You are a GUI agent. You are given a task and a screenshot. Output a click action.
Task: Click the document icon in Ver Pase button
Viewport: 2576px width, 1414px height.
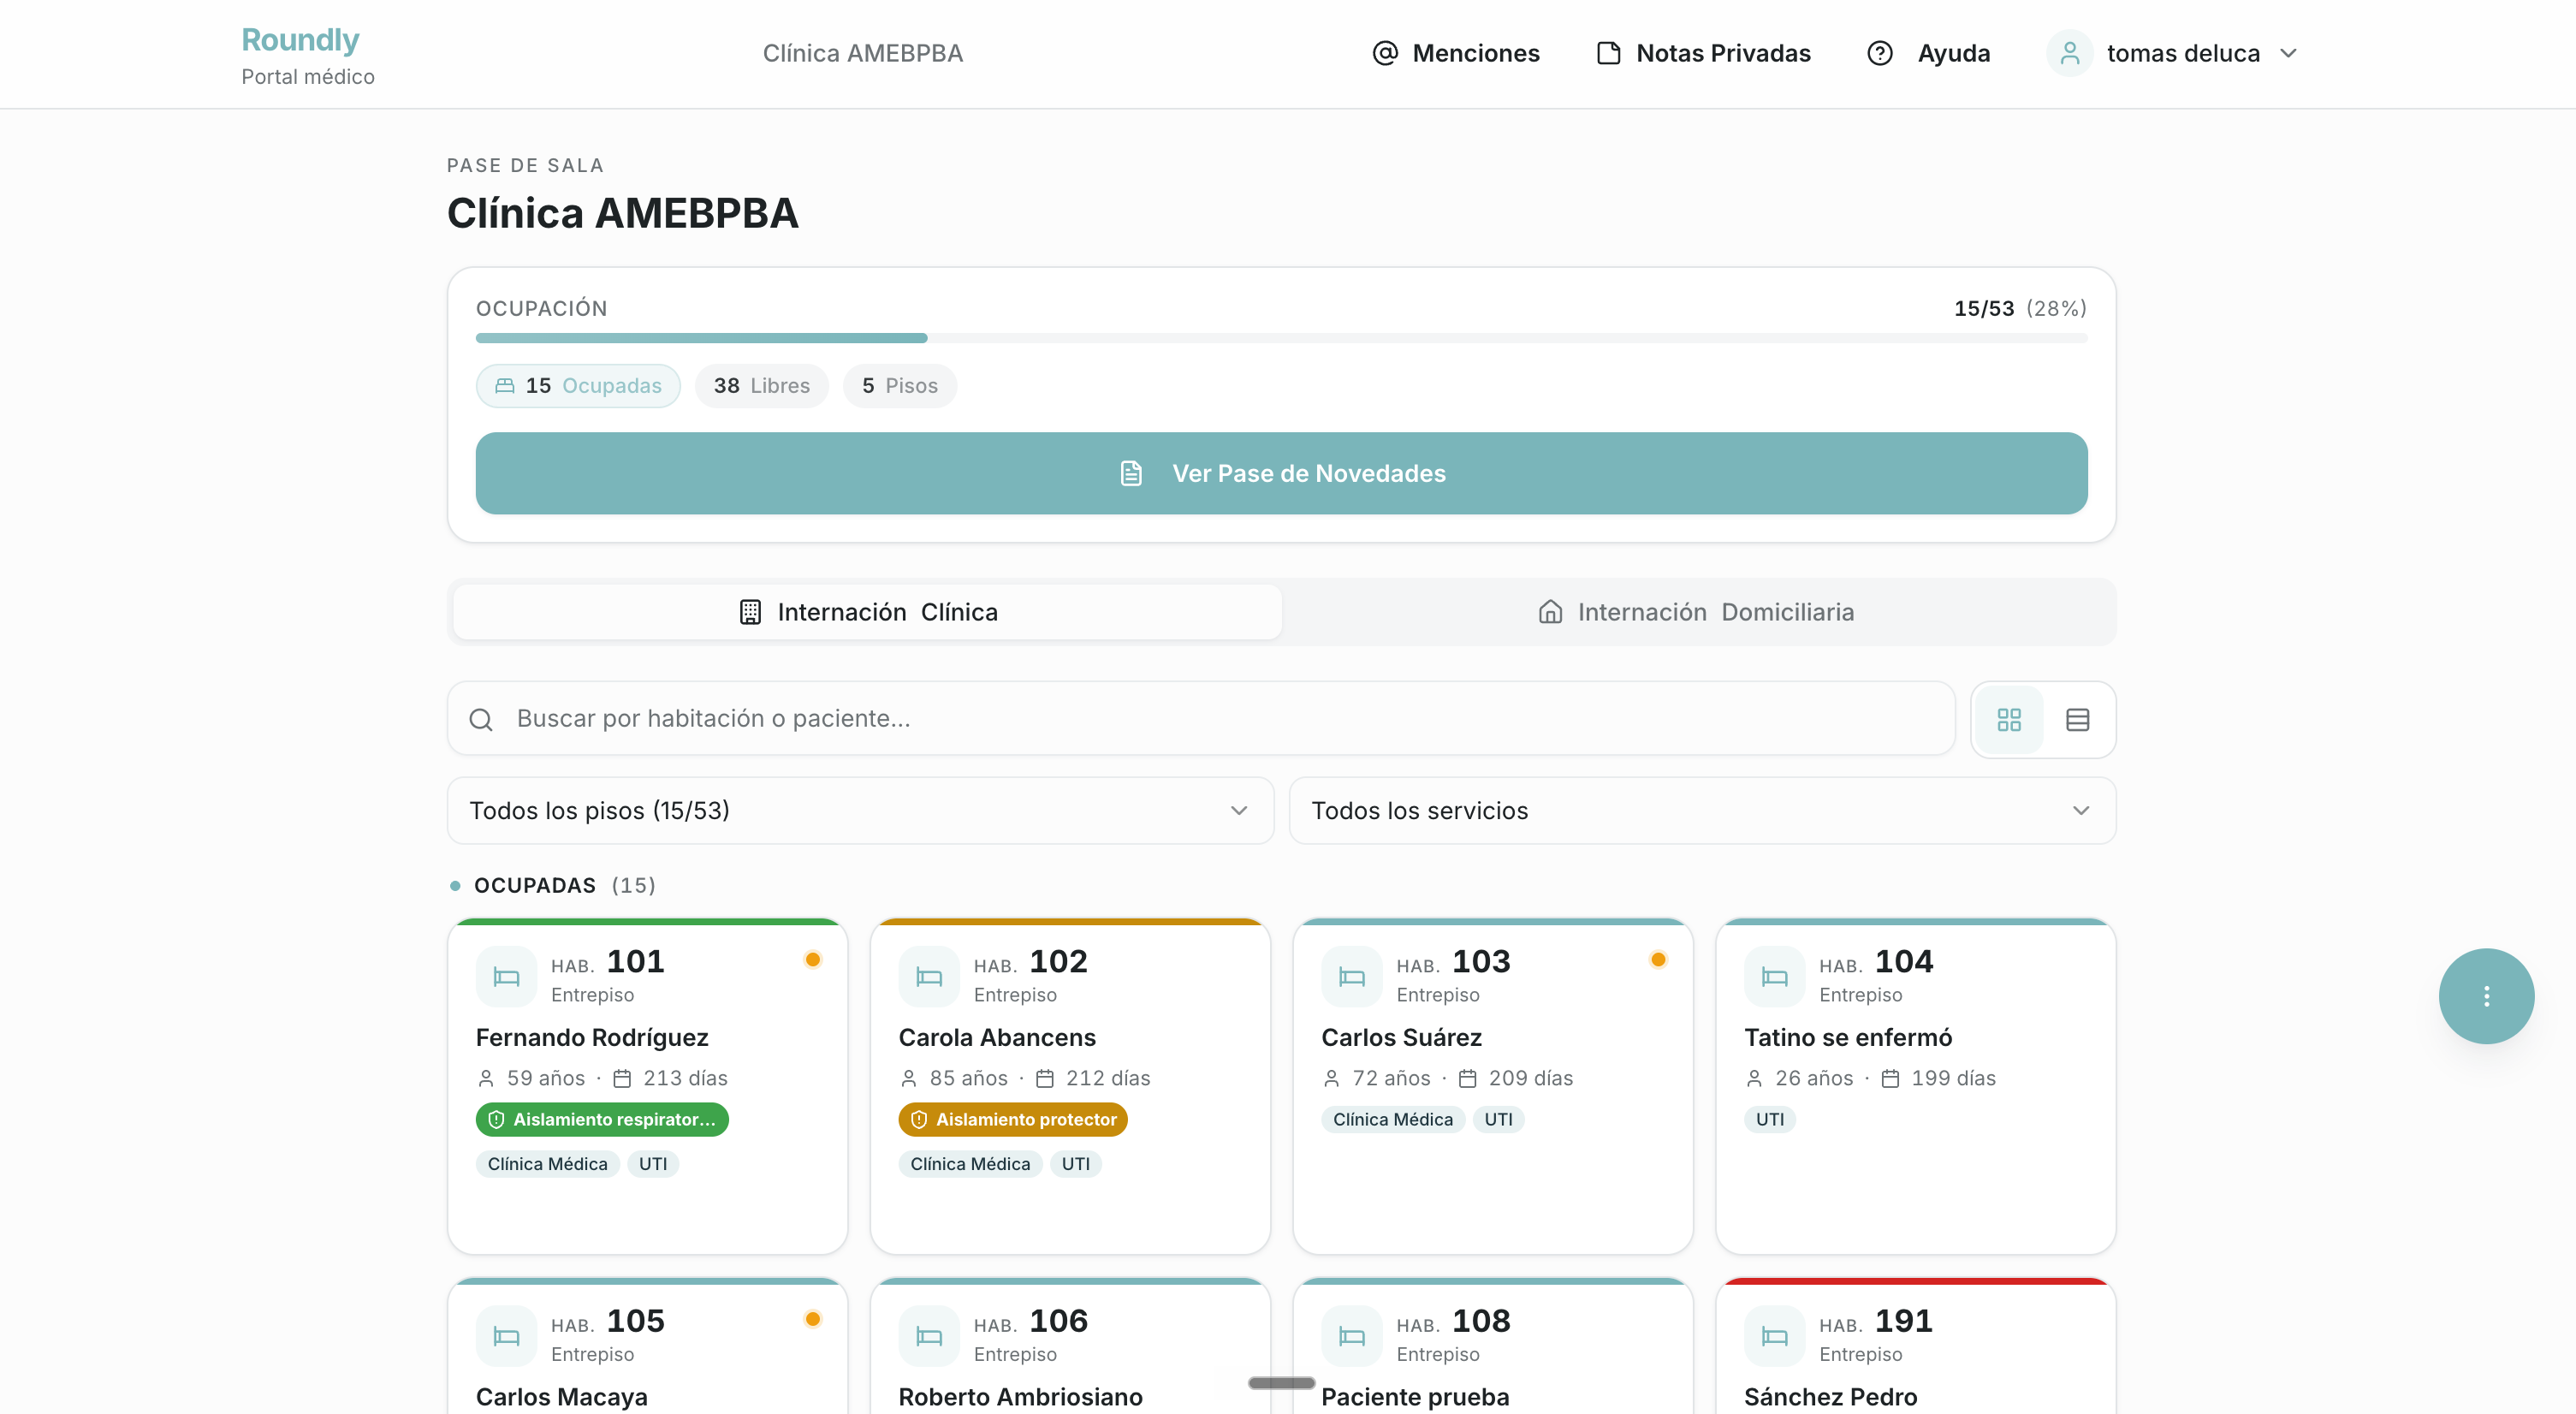pyautogui.click(x=1131, y=473)
